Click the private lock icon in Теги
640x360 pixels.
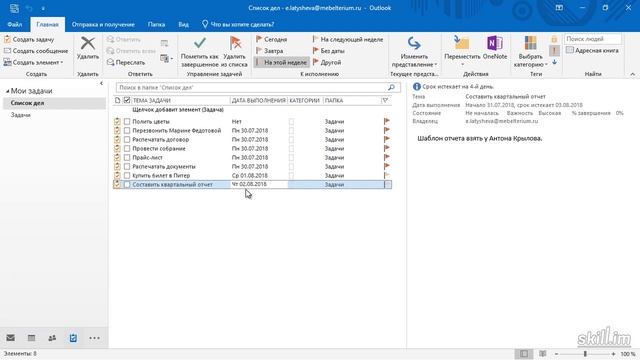pos(554,39)
